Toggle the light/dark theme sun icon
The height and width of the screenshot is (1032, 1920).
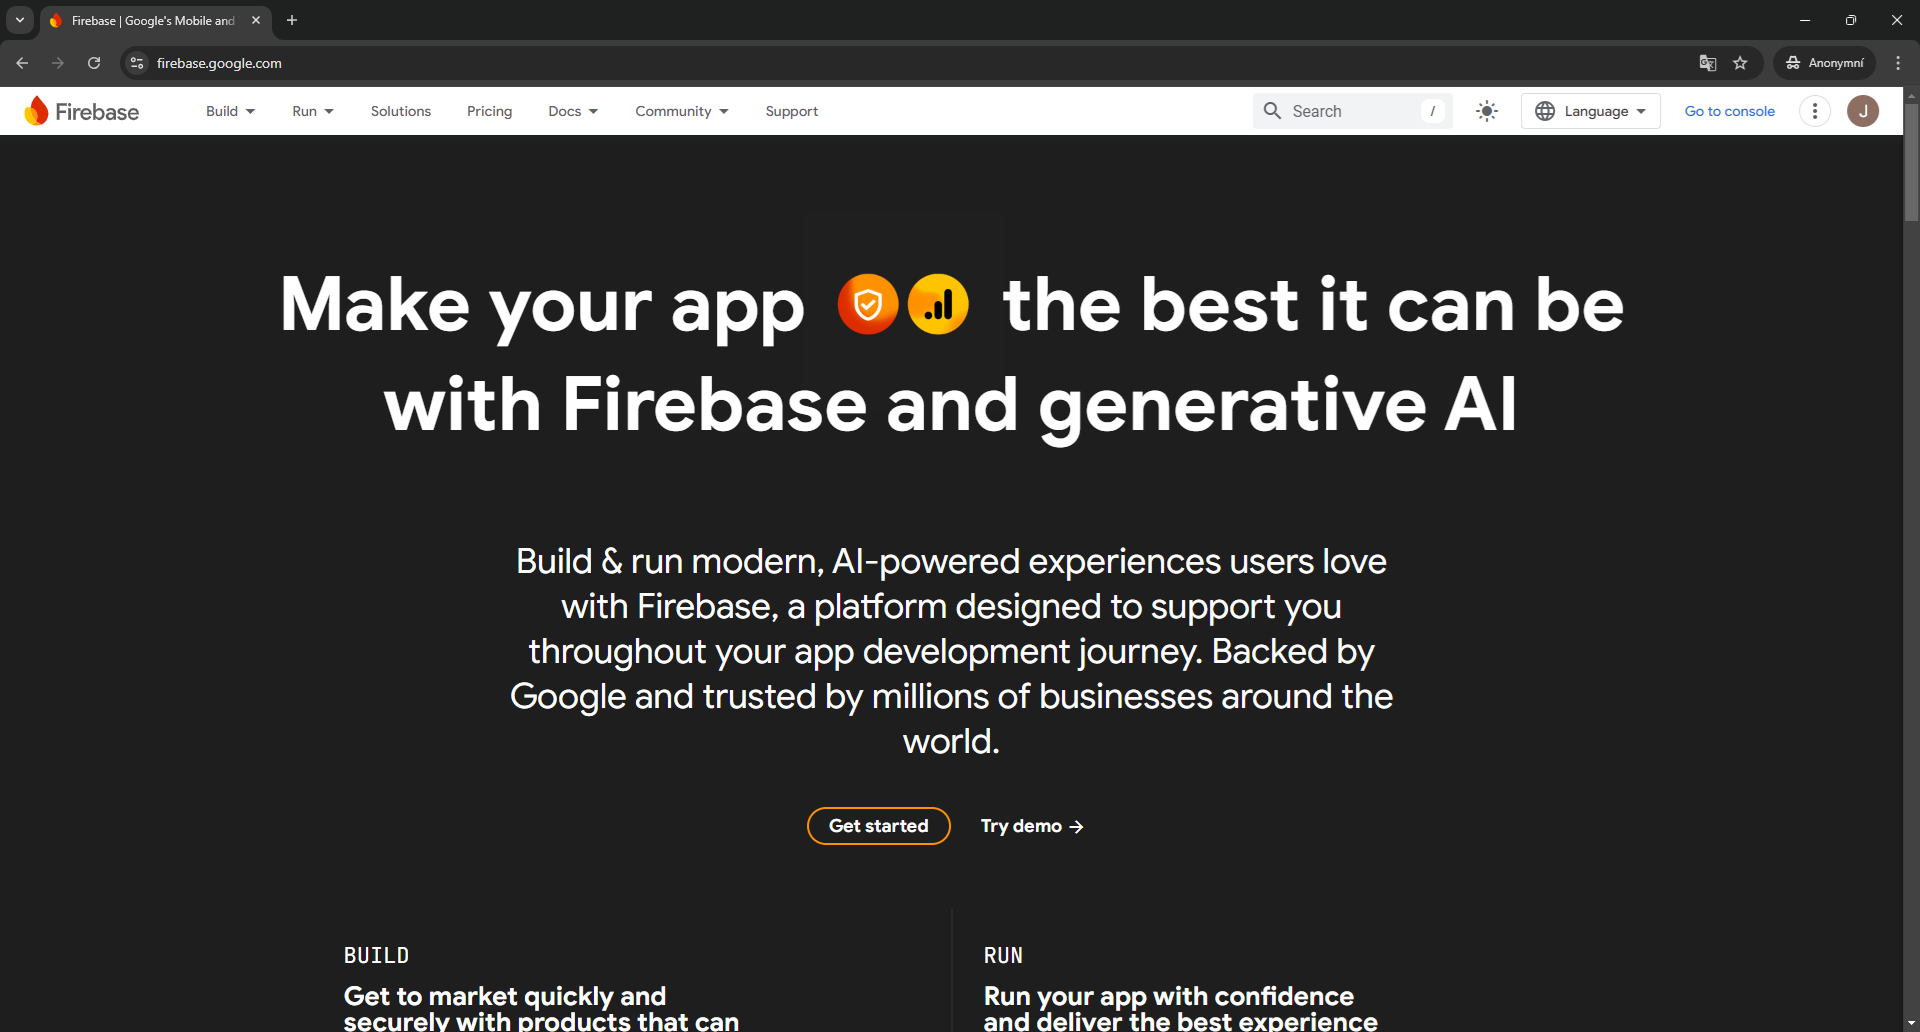click(x=1487, y=111)
